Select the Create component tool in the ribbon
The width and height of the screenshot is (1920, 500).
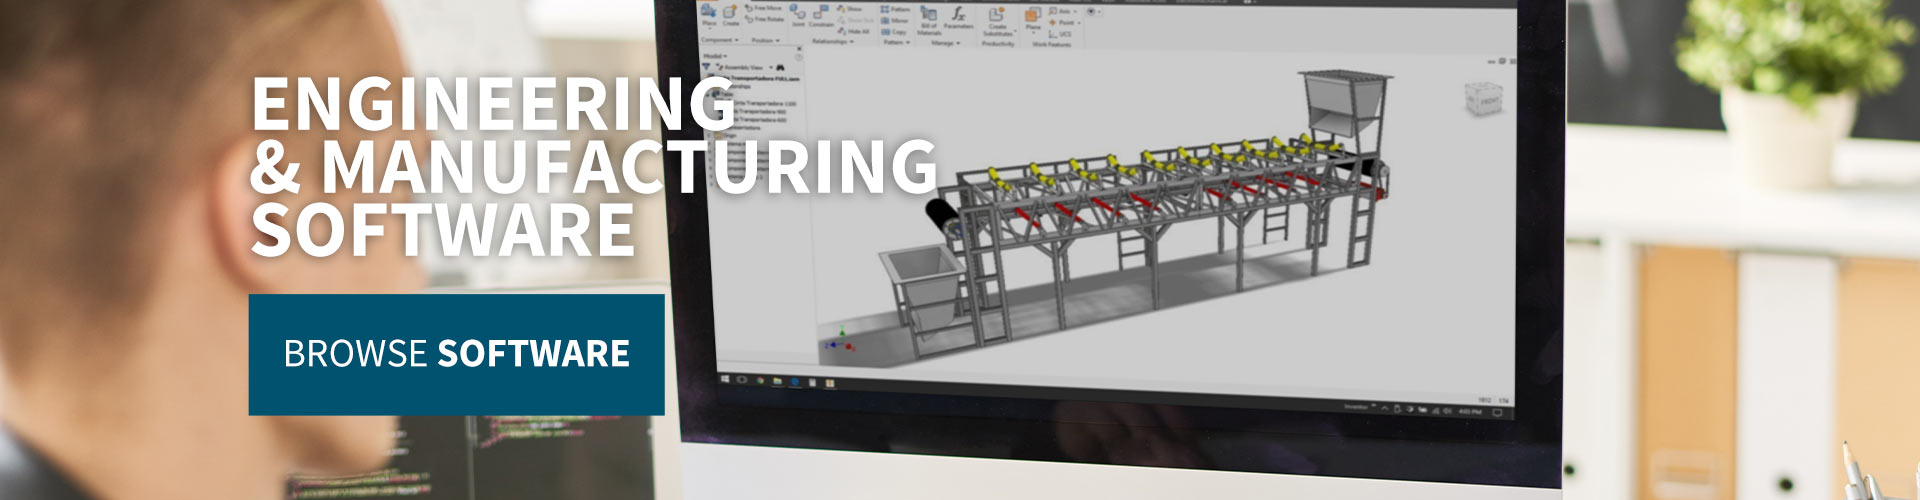(x=731, y=15)
